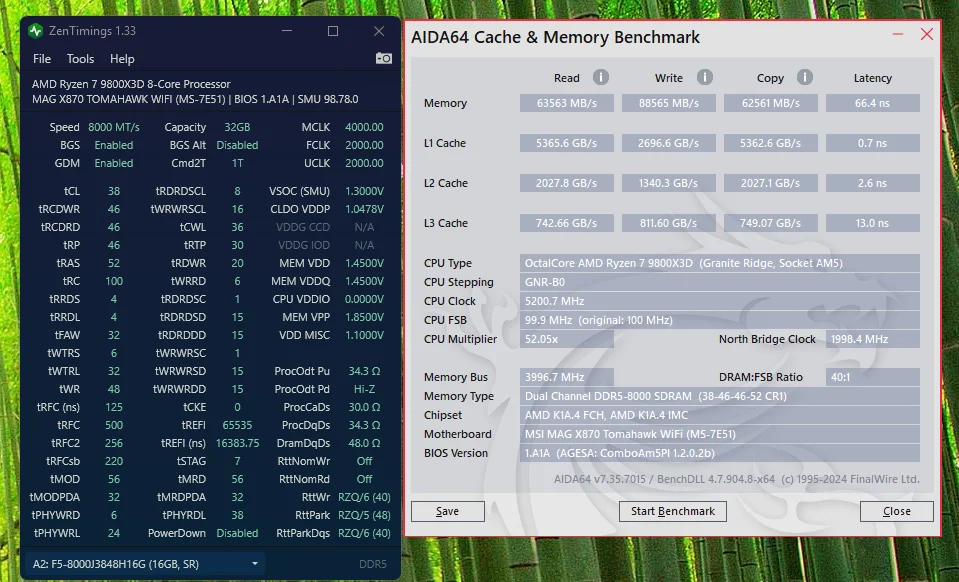Viewport: 959px width, 582px height.
Task: Click the DRAM:FSB Ratio value 40:1
Action: [x=873, y=377]
